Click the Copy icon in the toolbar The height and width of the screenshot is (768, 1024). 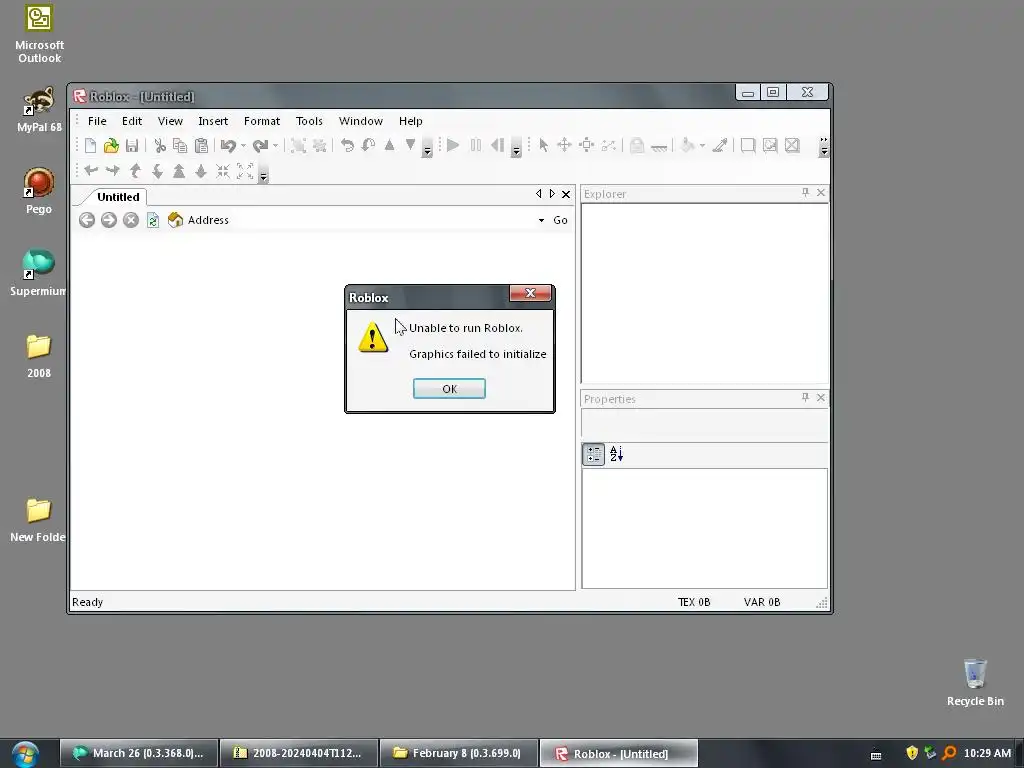(x=180, y=146)
